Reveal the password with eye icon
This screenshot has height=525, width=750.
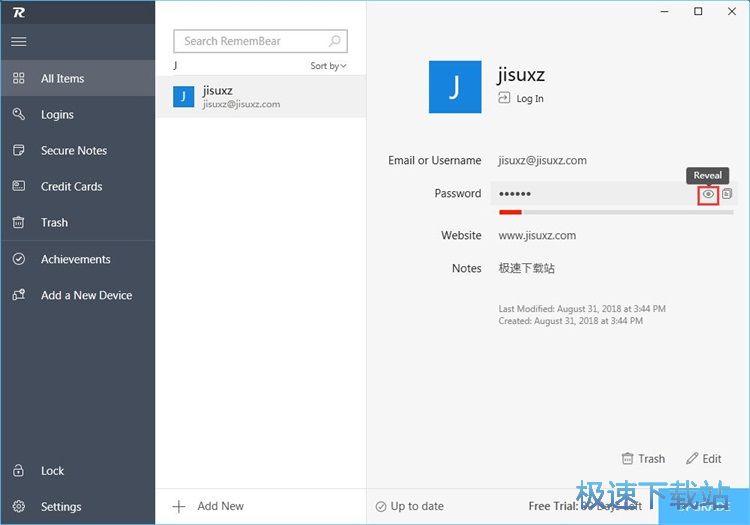pyautogui.click(x=708, y=194)
